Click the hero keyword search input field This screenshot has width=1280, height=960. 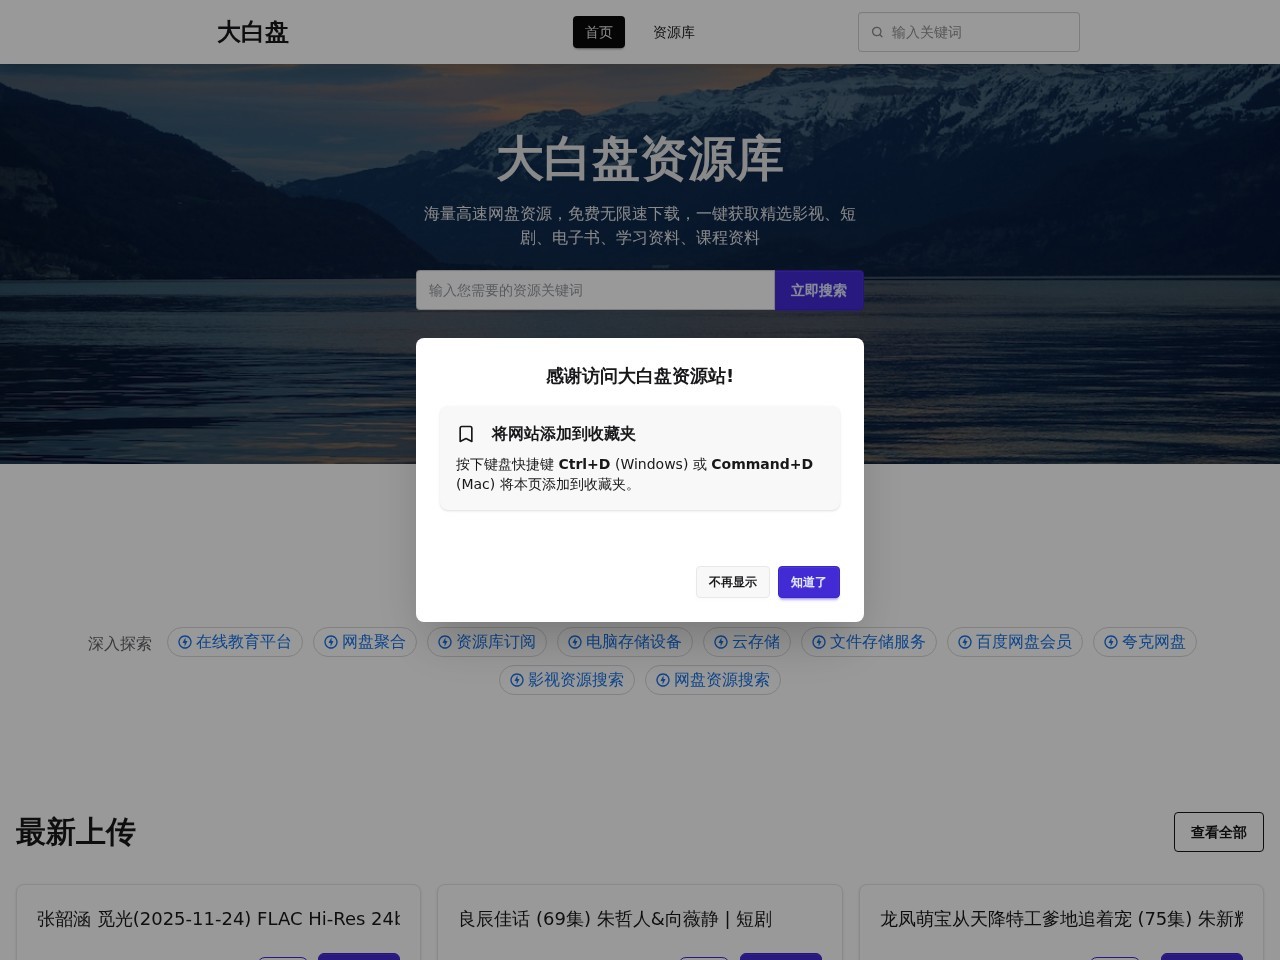(595, 290)
